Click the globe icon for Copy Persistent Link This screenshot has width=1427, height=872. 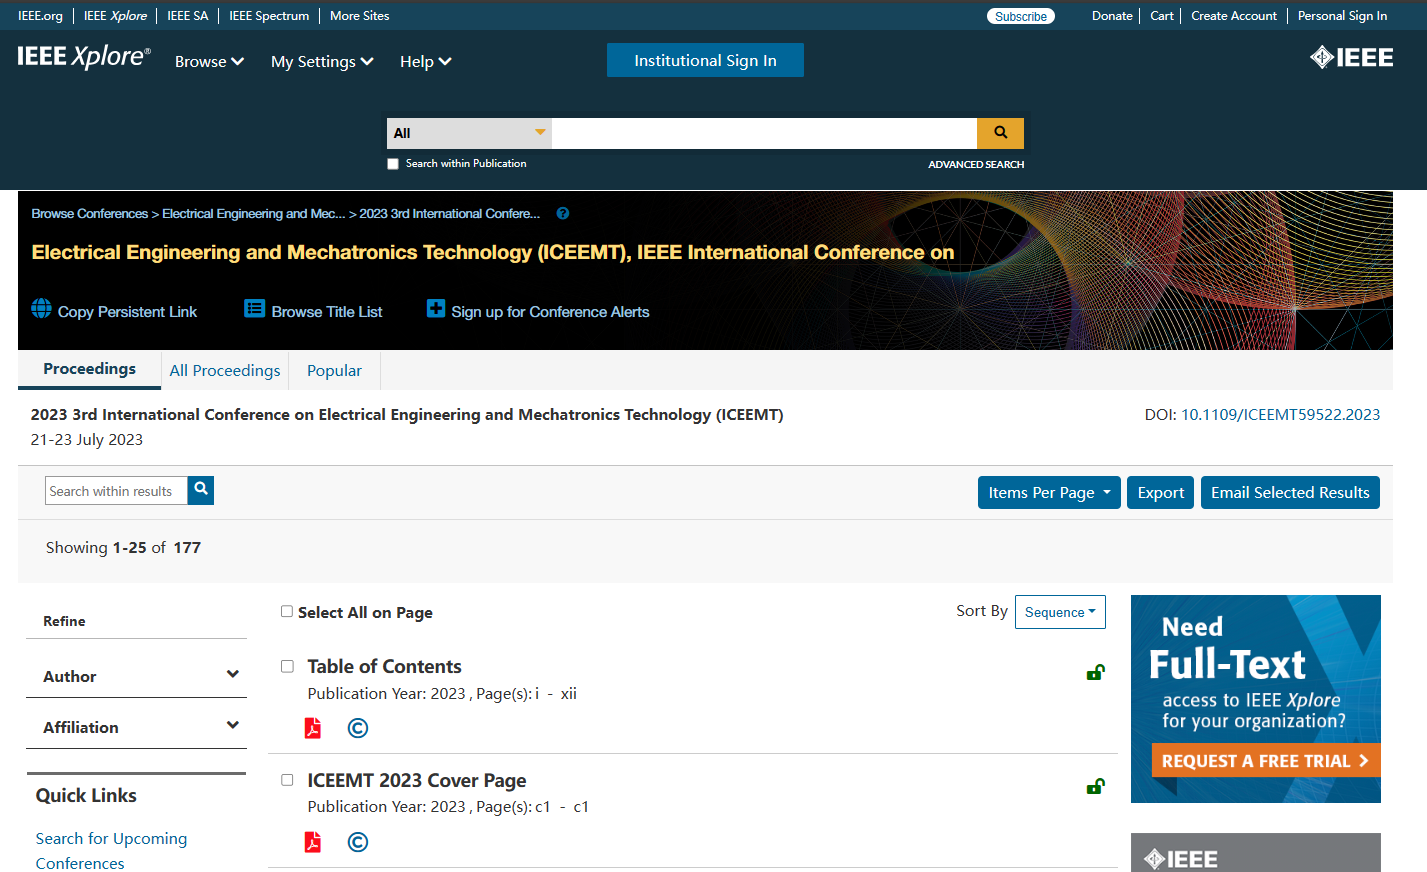coord(41,309)
